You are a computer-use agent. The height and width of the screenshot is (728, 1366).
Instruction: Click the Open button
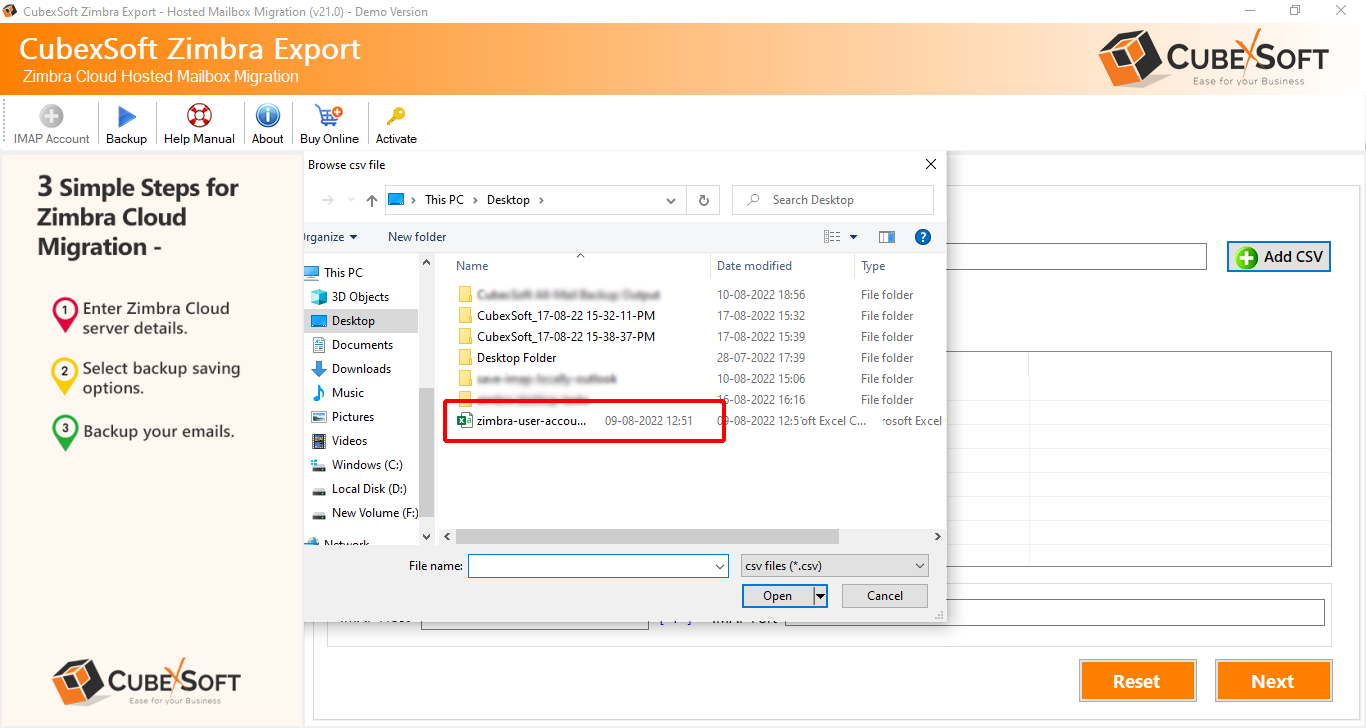(x=777, y=596)
